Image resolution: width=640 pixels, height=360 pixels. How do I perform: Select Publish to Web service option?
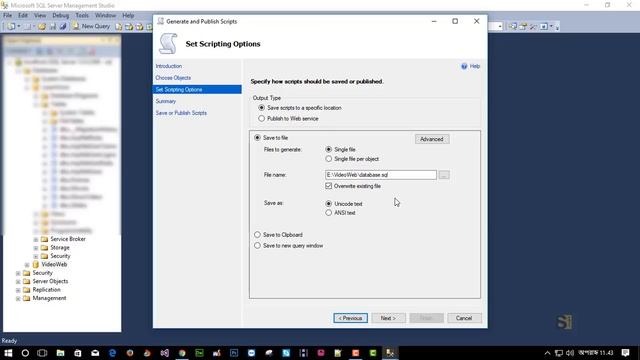click(262, 118)
